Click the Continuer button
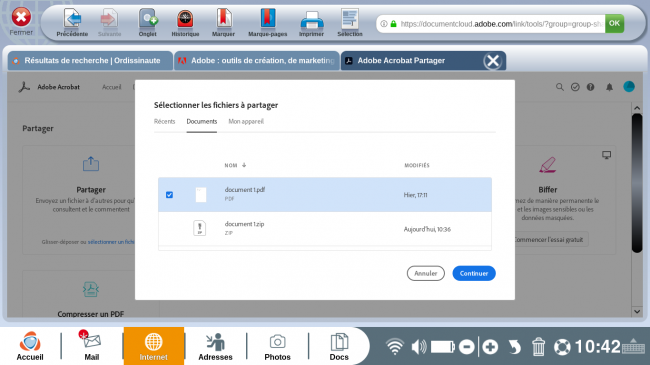The width and height of the screenshot is (650, 365). pyautogui.click(x=474, y=273)
